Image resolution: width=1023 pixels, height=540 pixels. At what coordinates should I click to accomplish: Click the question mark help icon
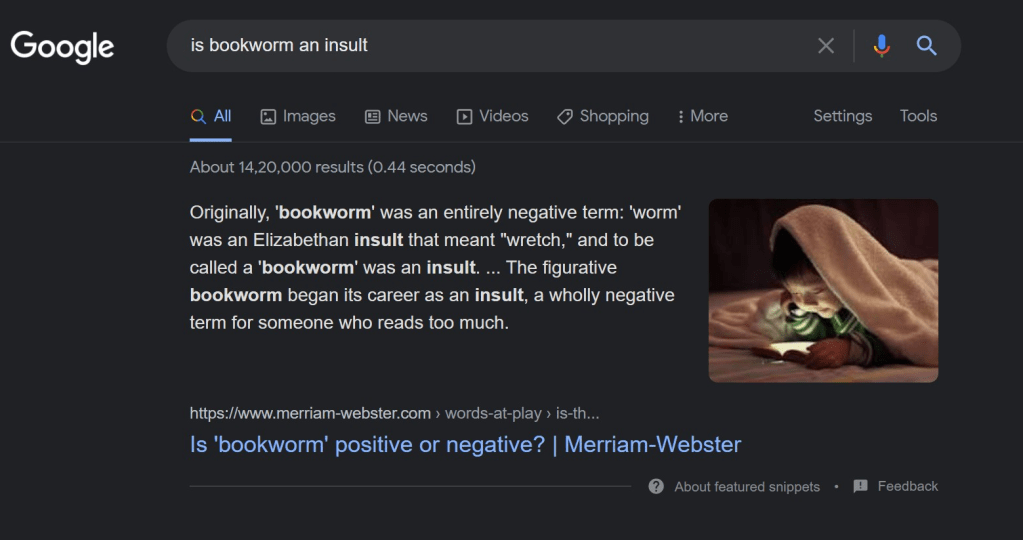click(x=656, y=487)
